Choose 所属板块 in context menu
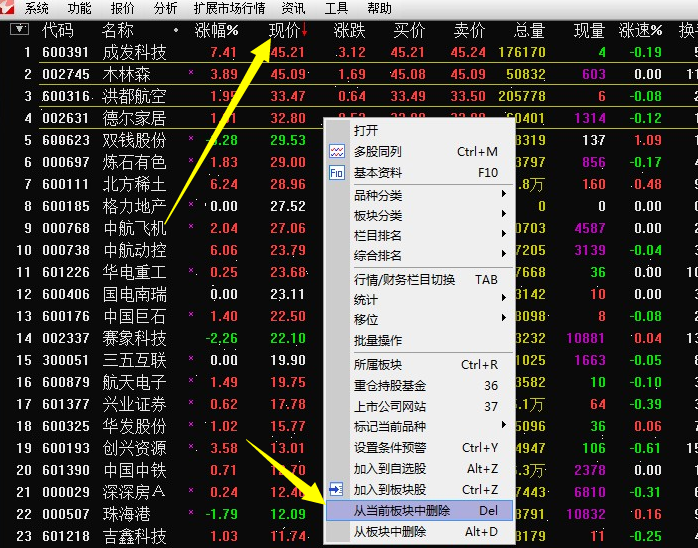The height and width of the screenshot is (548, 698). 419,364
